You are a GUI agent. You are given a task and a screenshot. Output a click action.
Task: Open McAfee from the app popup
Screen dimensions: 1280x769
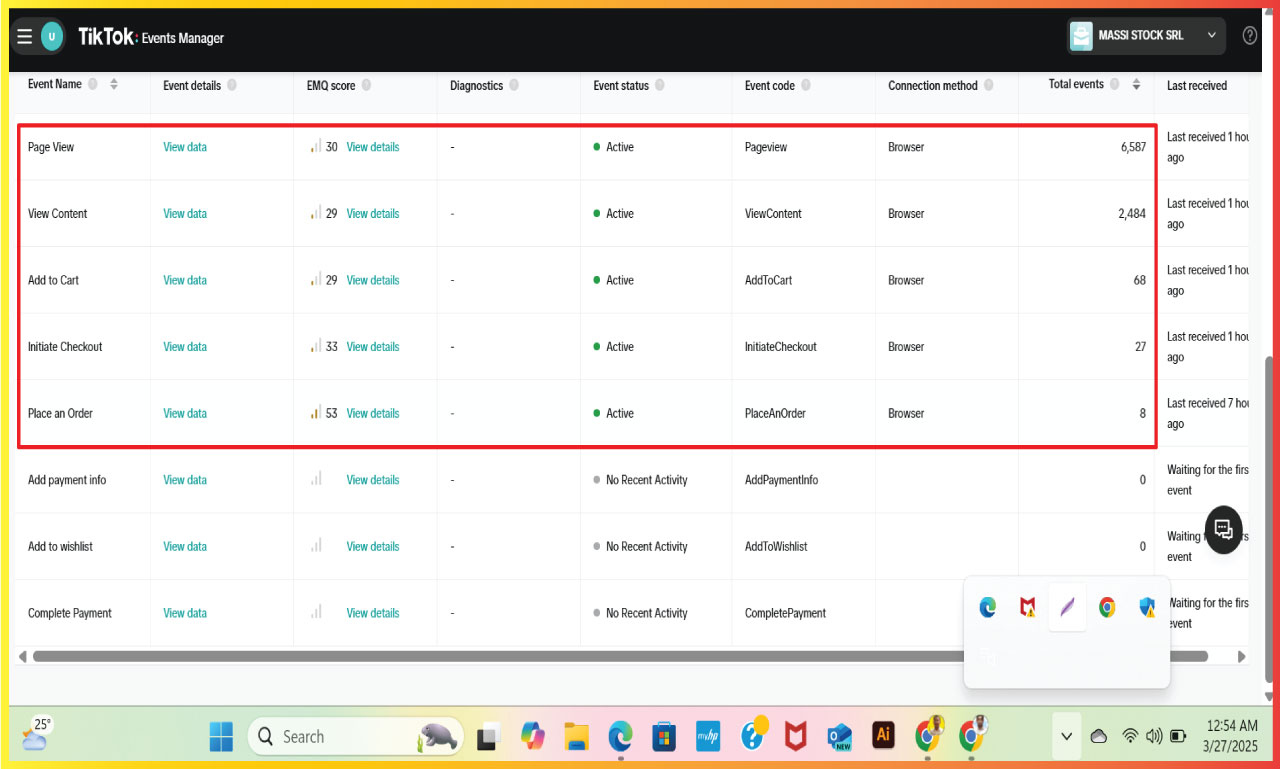click(x=1027, y=606)
